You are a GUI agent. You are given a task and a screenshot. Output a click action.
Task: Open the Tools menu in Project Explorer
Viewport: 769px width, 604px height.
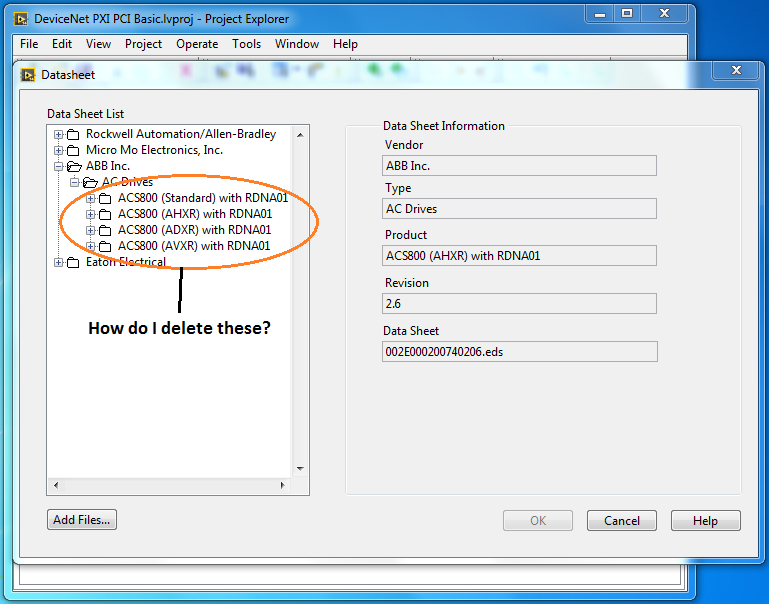246,44
